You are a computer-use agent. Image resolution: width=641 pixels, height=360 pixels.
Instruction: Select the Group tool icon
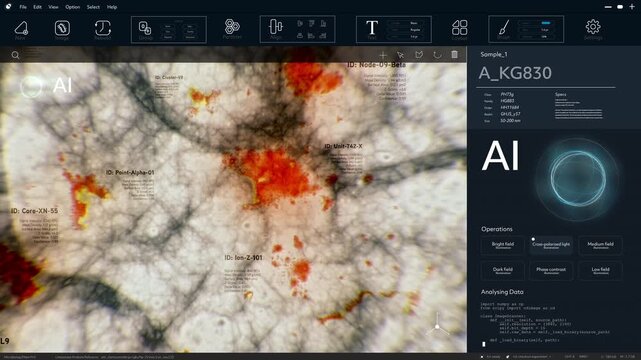(x=145, y=28)
